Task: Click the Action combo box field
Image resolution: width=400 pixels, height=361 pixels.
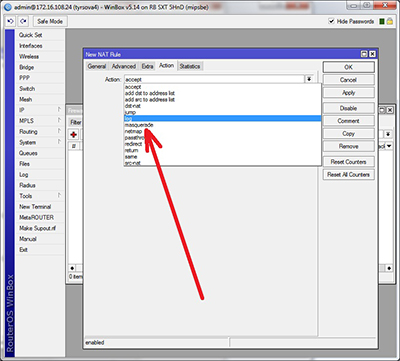Action: (214, 79)
